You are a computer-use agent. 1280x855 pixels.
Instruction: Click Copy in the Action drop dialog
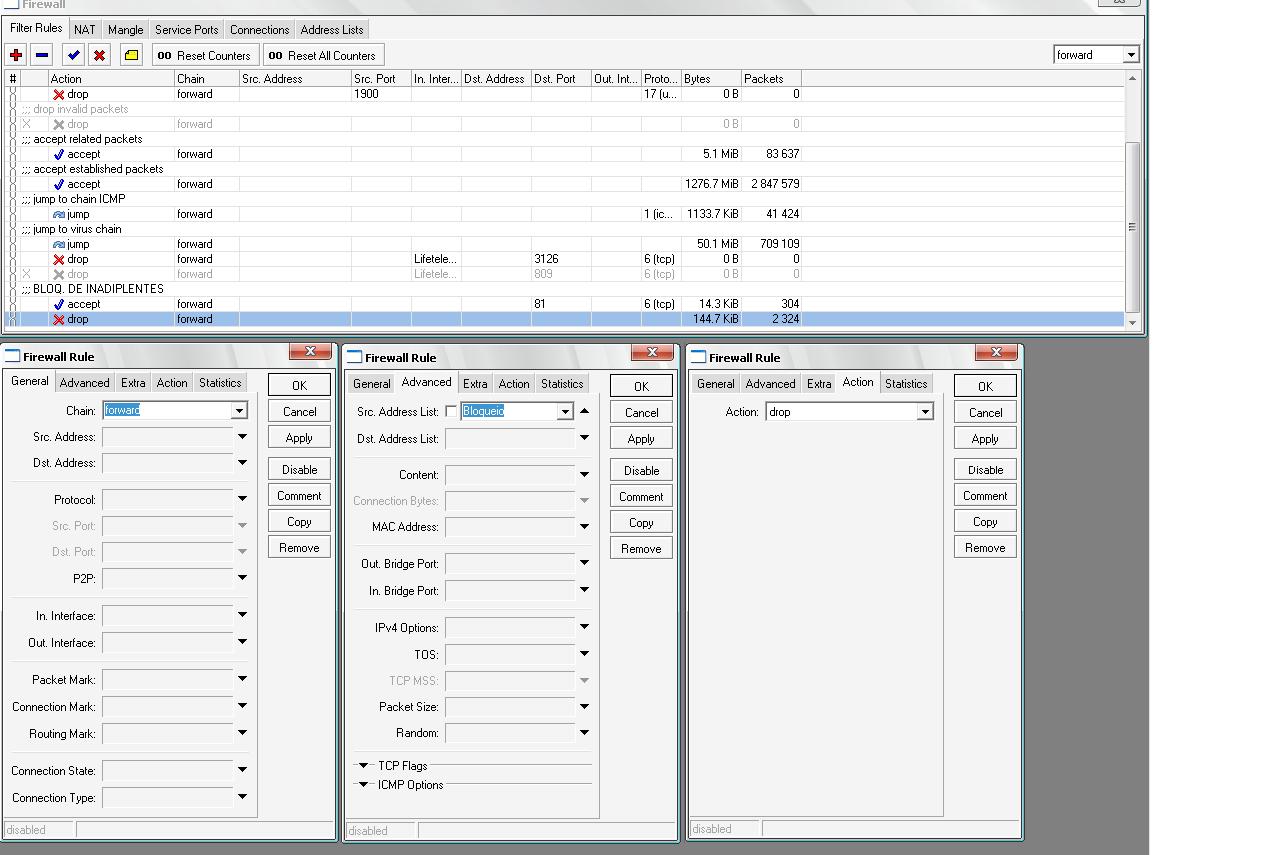(985, 521)
